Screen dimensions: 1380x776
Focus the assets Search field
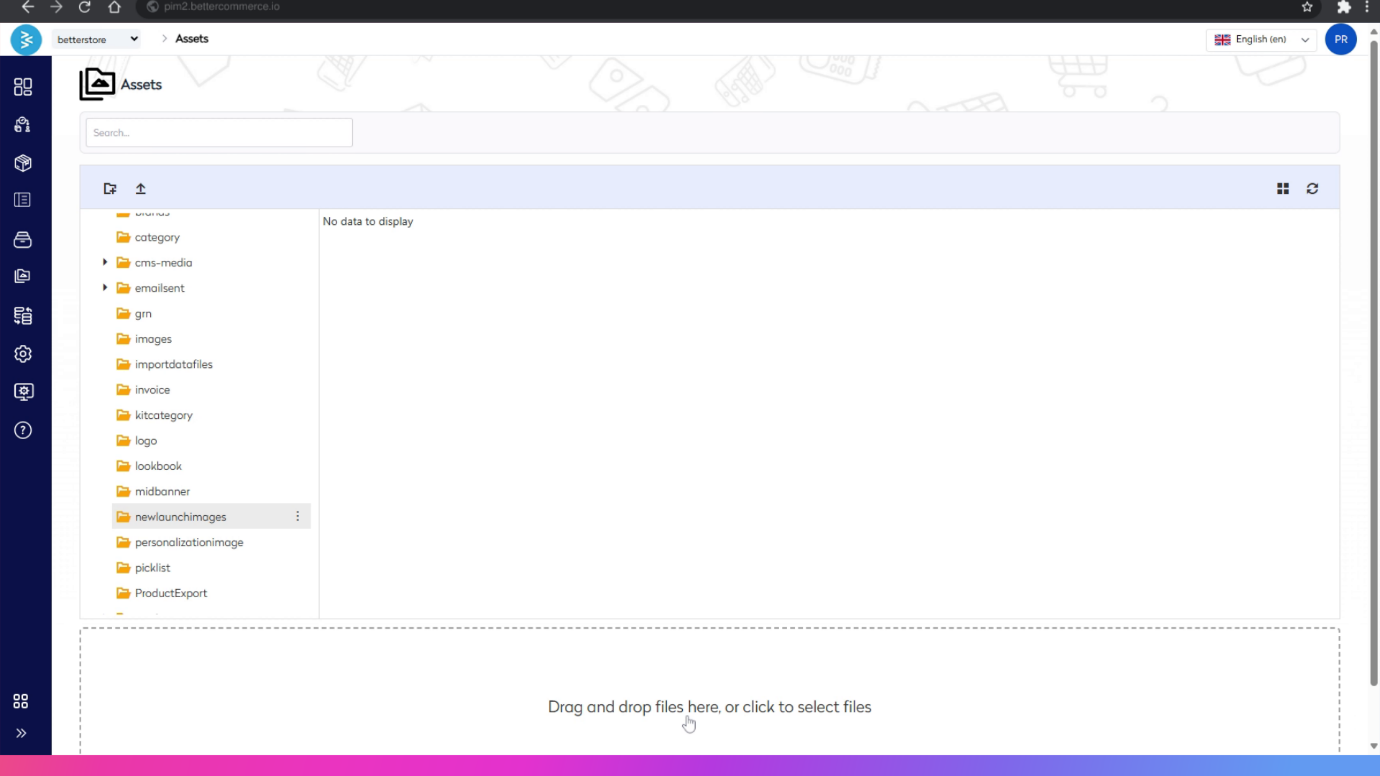(219, 133)
